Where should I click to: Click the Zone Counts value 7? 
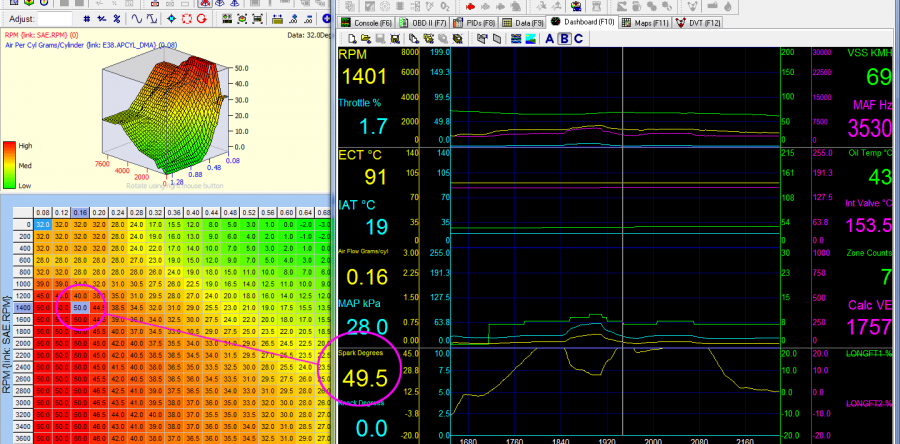tap(887, 277)
